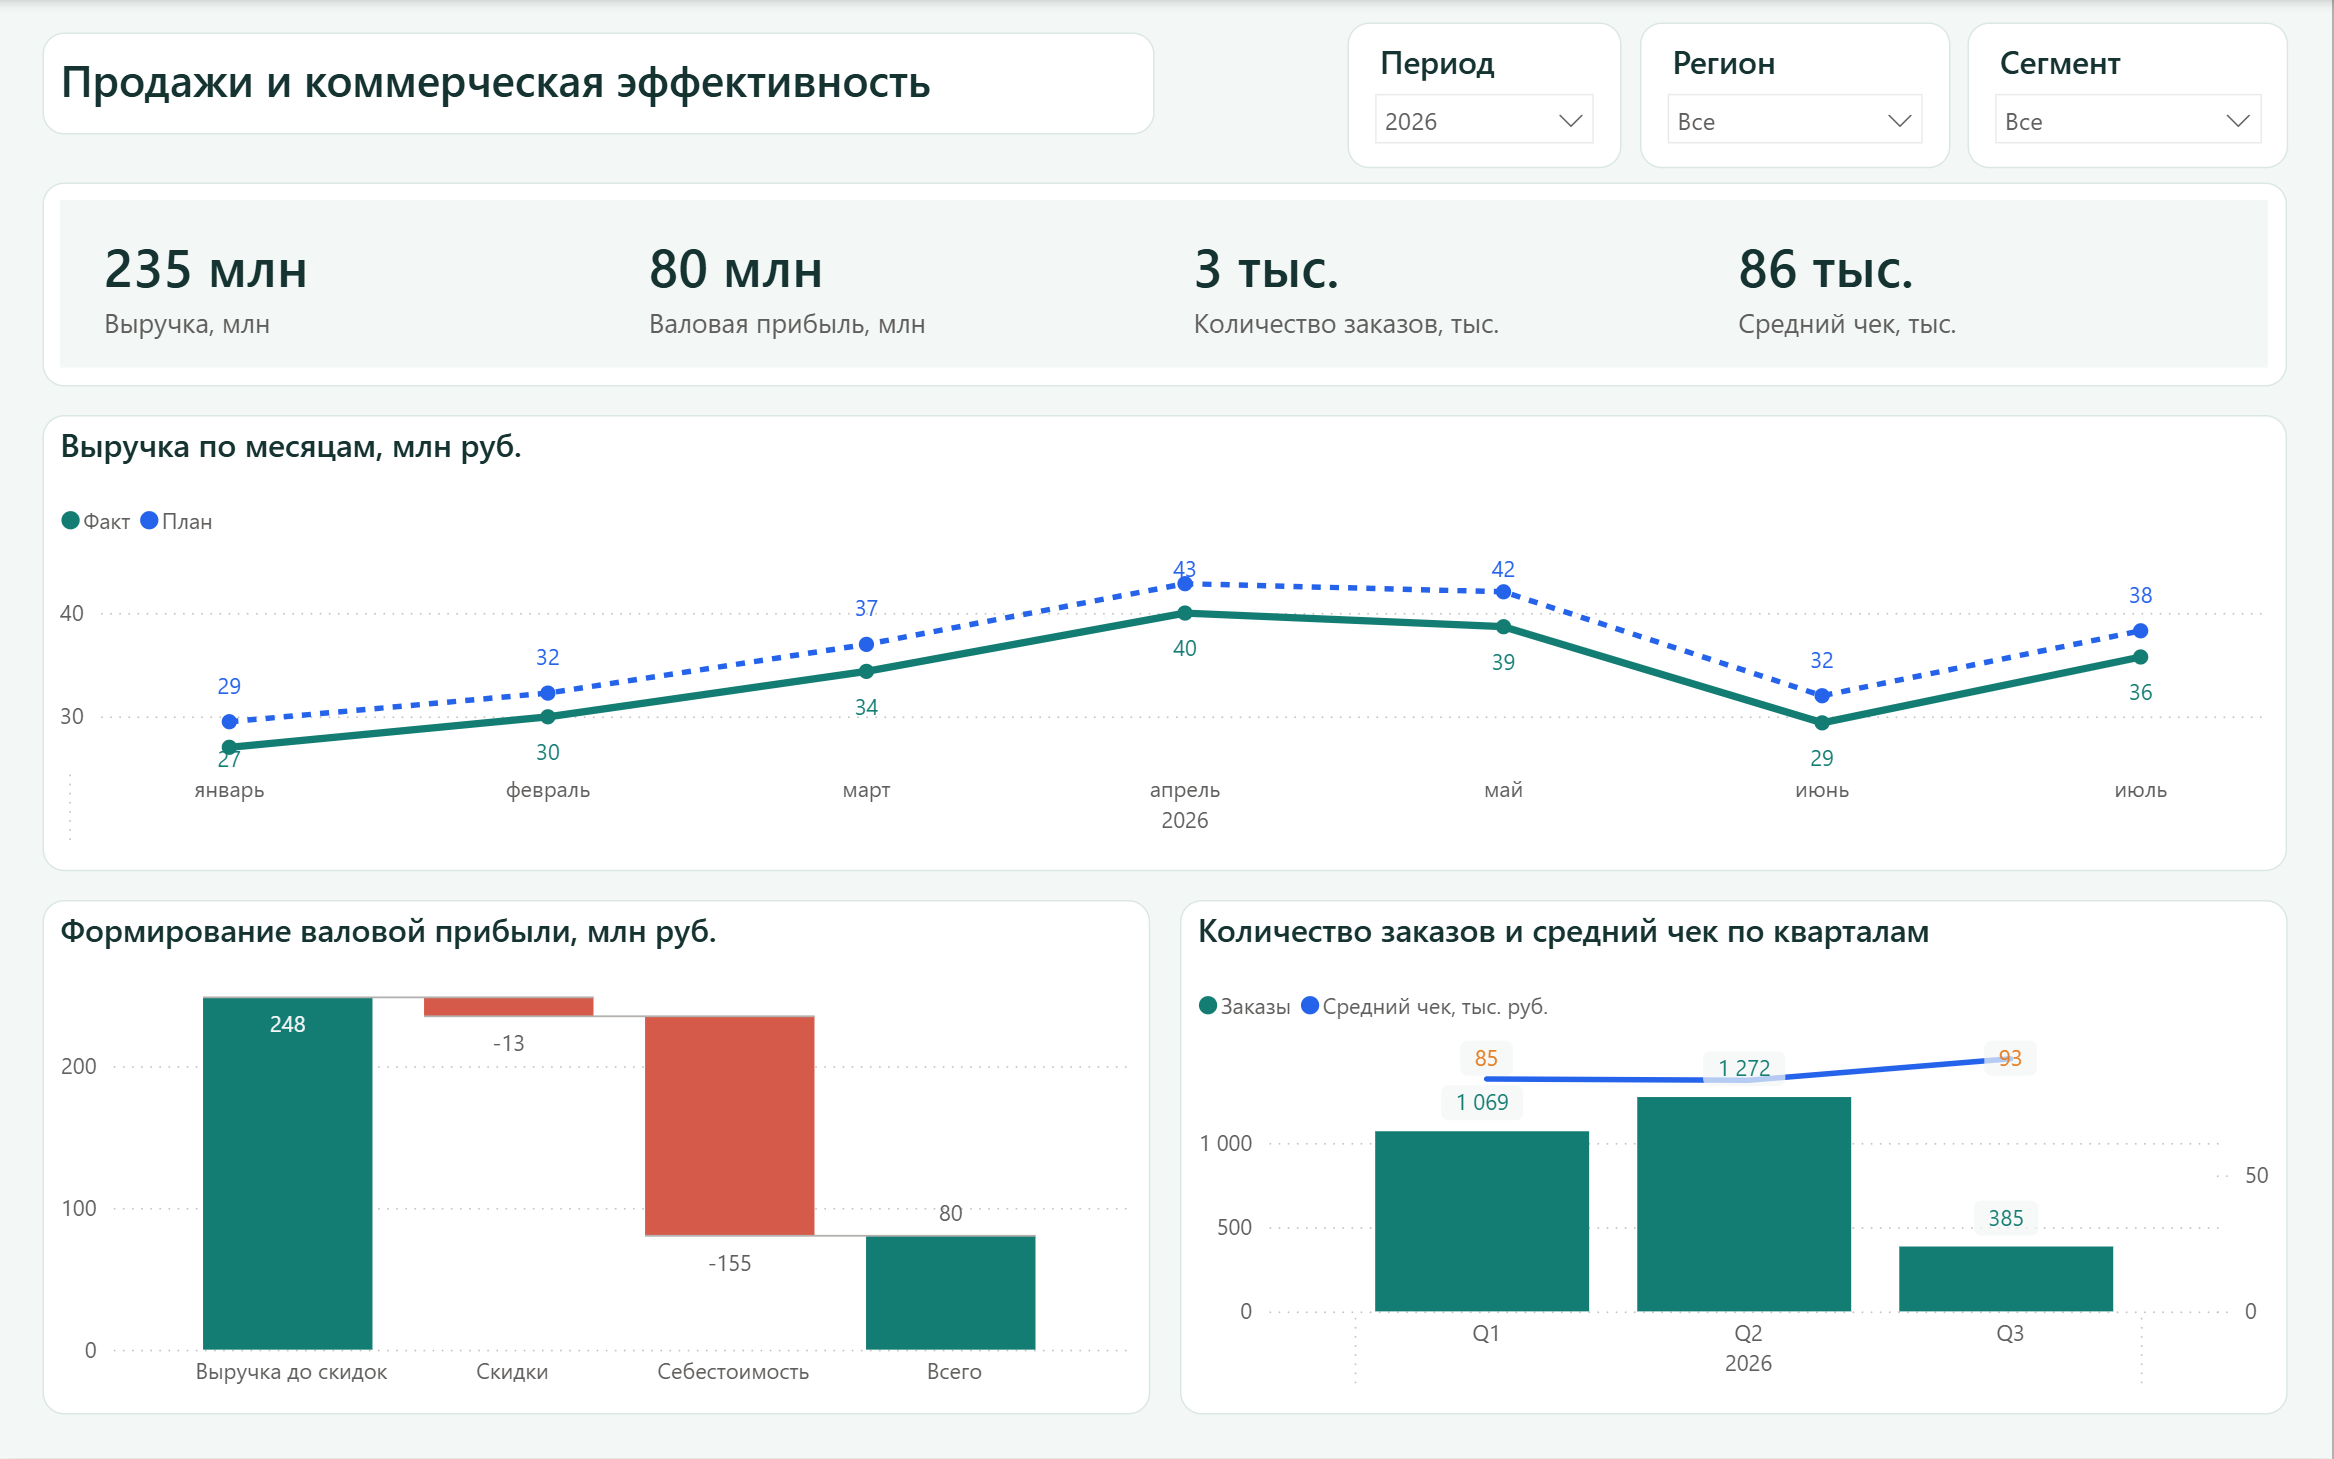Select the План data point for январь

click(x=229, y=721)
